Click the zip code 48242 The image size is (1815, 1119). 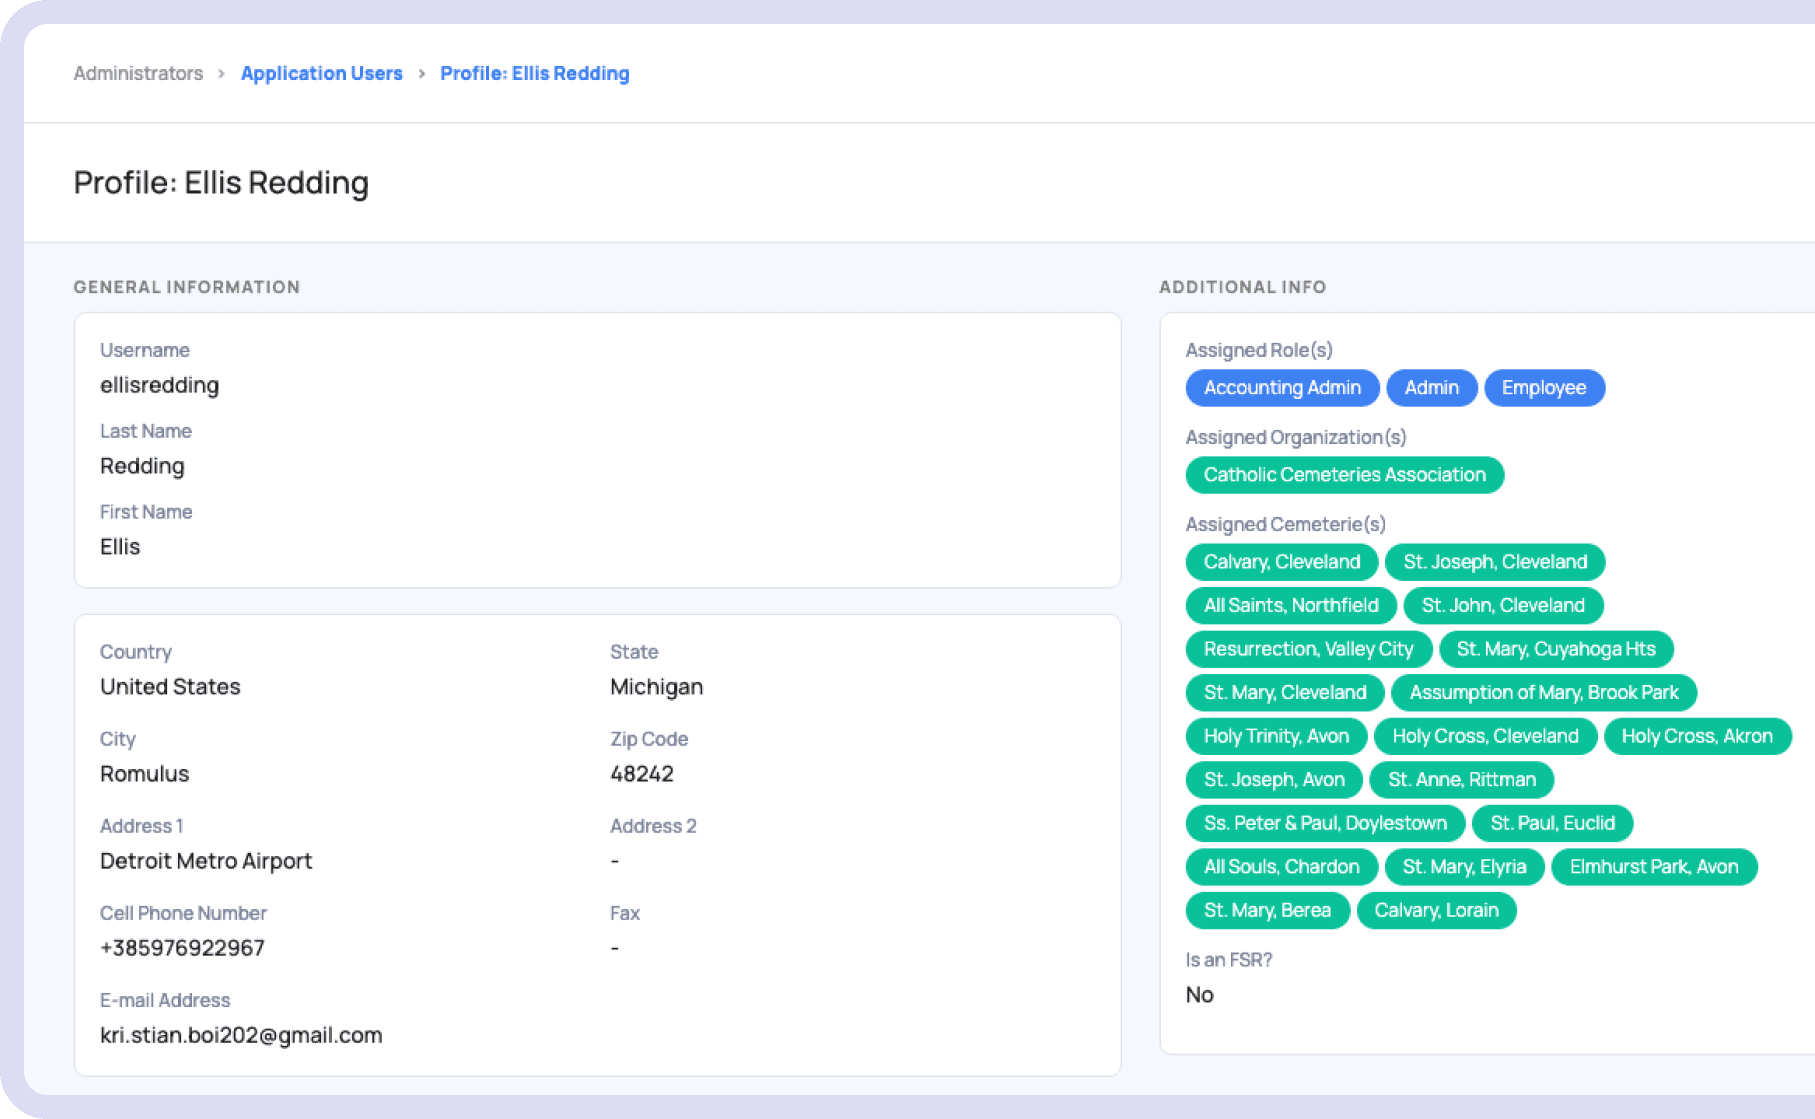coord(641,774)
